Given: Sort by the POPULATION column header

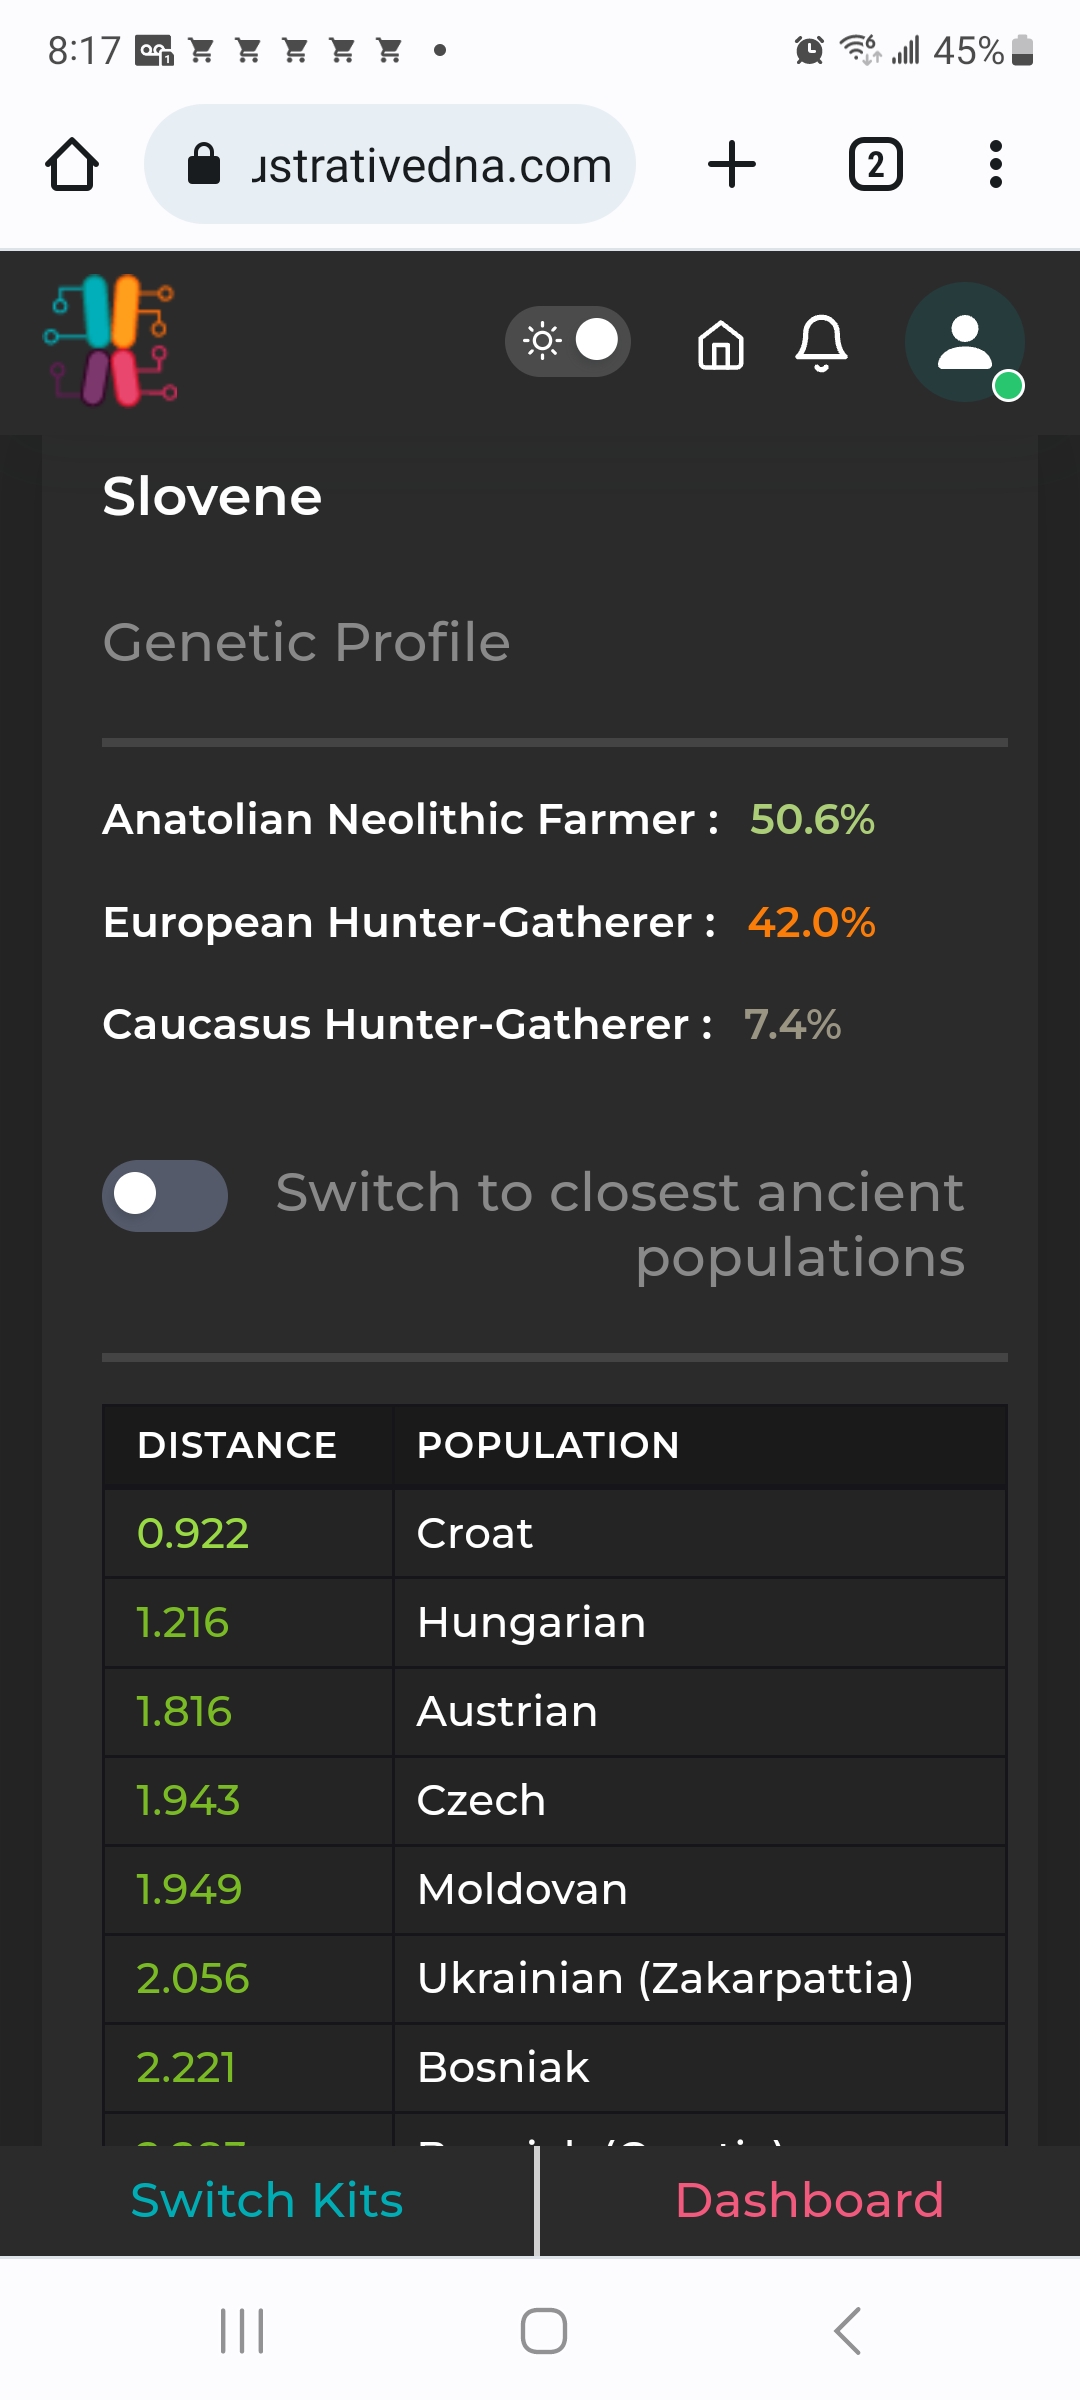Looking at the screenshot, I should coord(548,1445).
